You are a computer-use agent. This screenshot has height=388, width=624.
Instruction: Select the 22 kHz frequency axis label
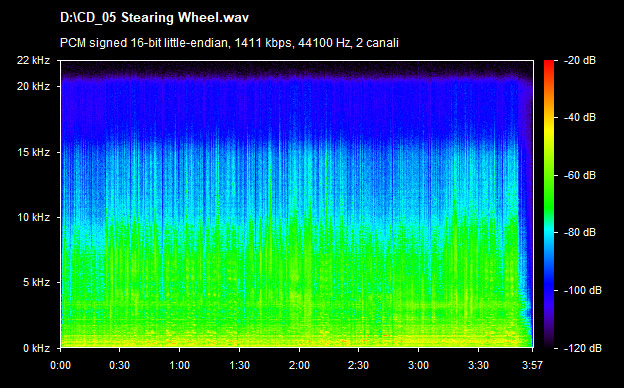(33, 60)
